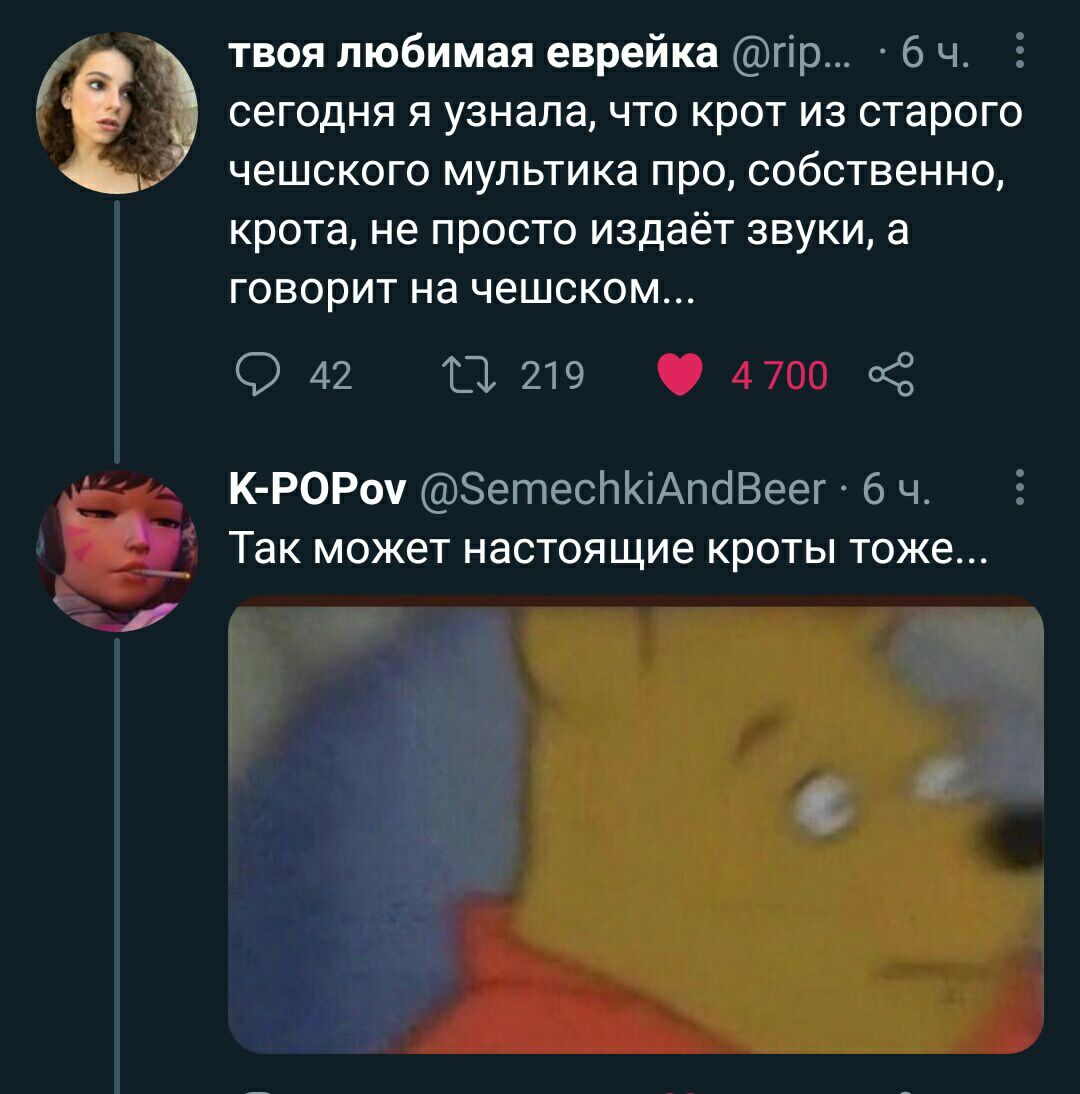Open @SemechkiAndBeer handle

coord(623,489)
